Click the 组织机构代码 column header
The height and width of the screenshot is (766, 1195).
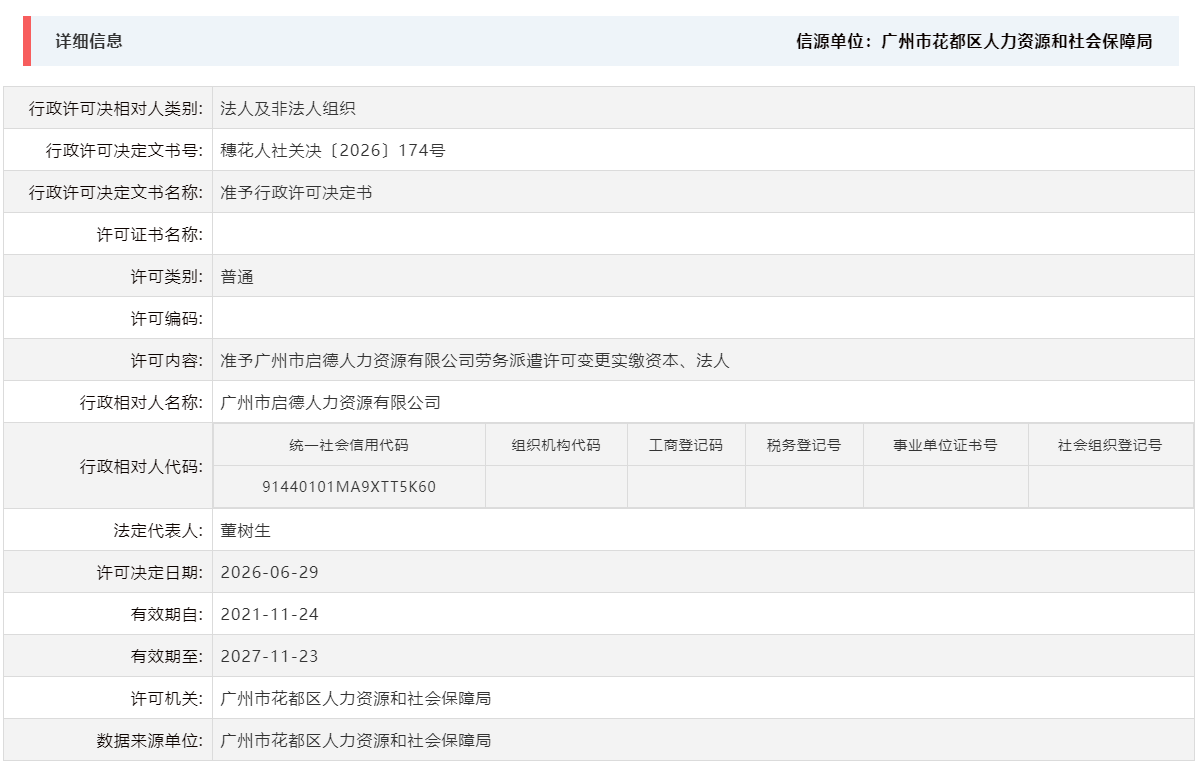tap(556, 445)
